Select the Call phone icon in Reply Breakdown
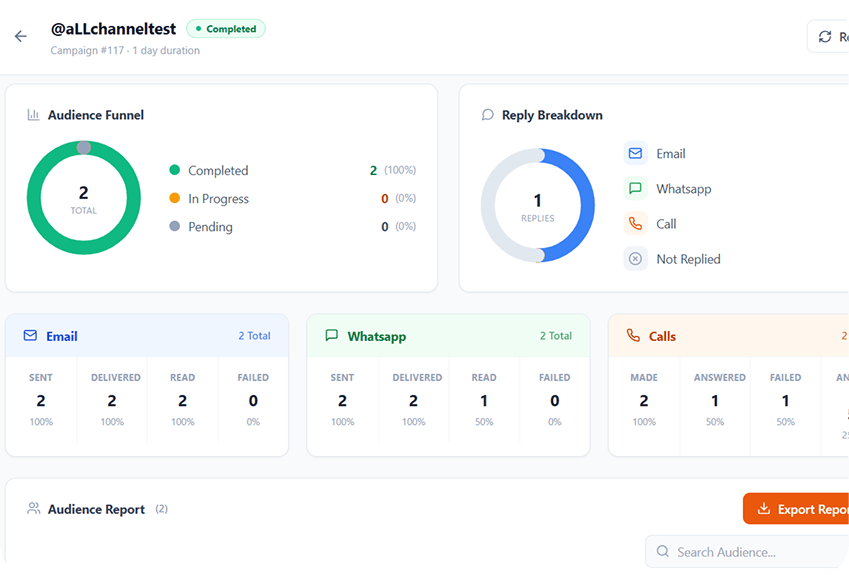This screenshot has height=575, width=849. (x=635, y=224)
